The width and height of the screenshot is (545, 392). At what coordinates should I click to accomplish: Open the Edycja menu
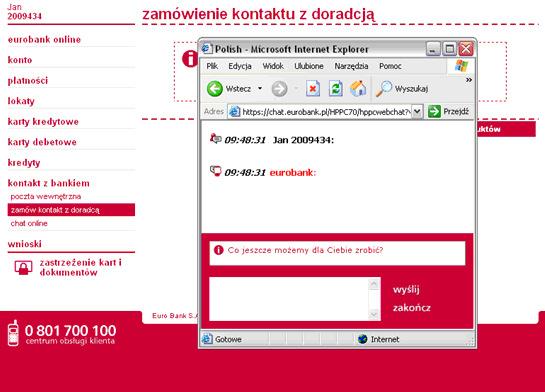[x=240, y=66]
